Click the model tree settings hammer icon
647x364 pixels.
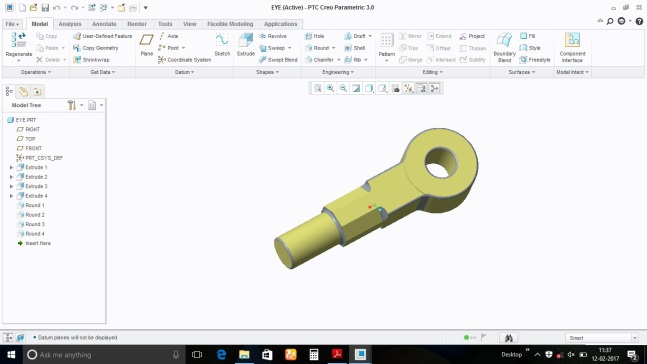point(72,105)
